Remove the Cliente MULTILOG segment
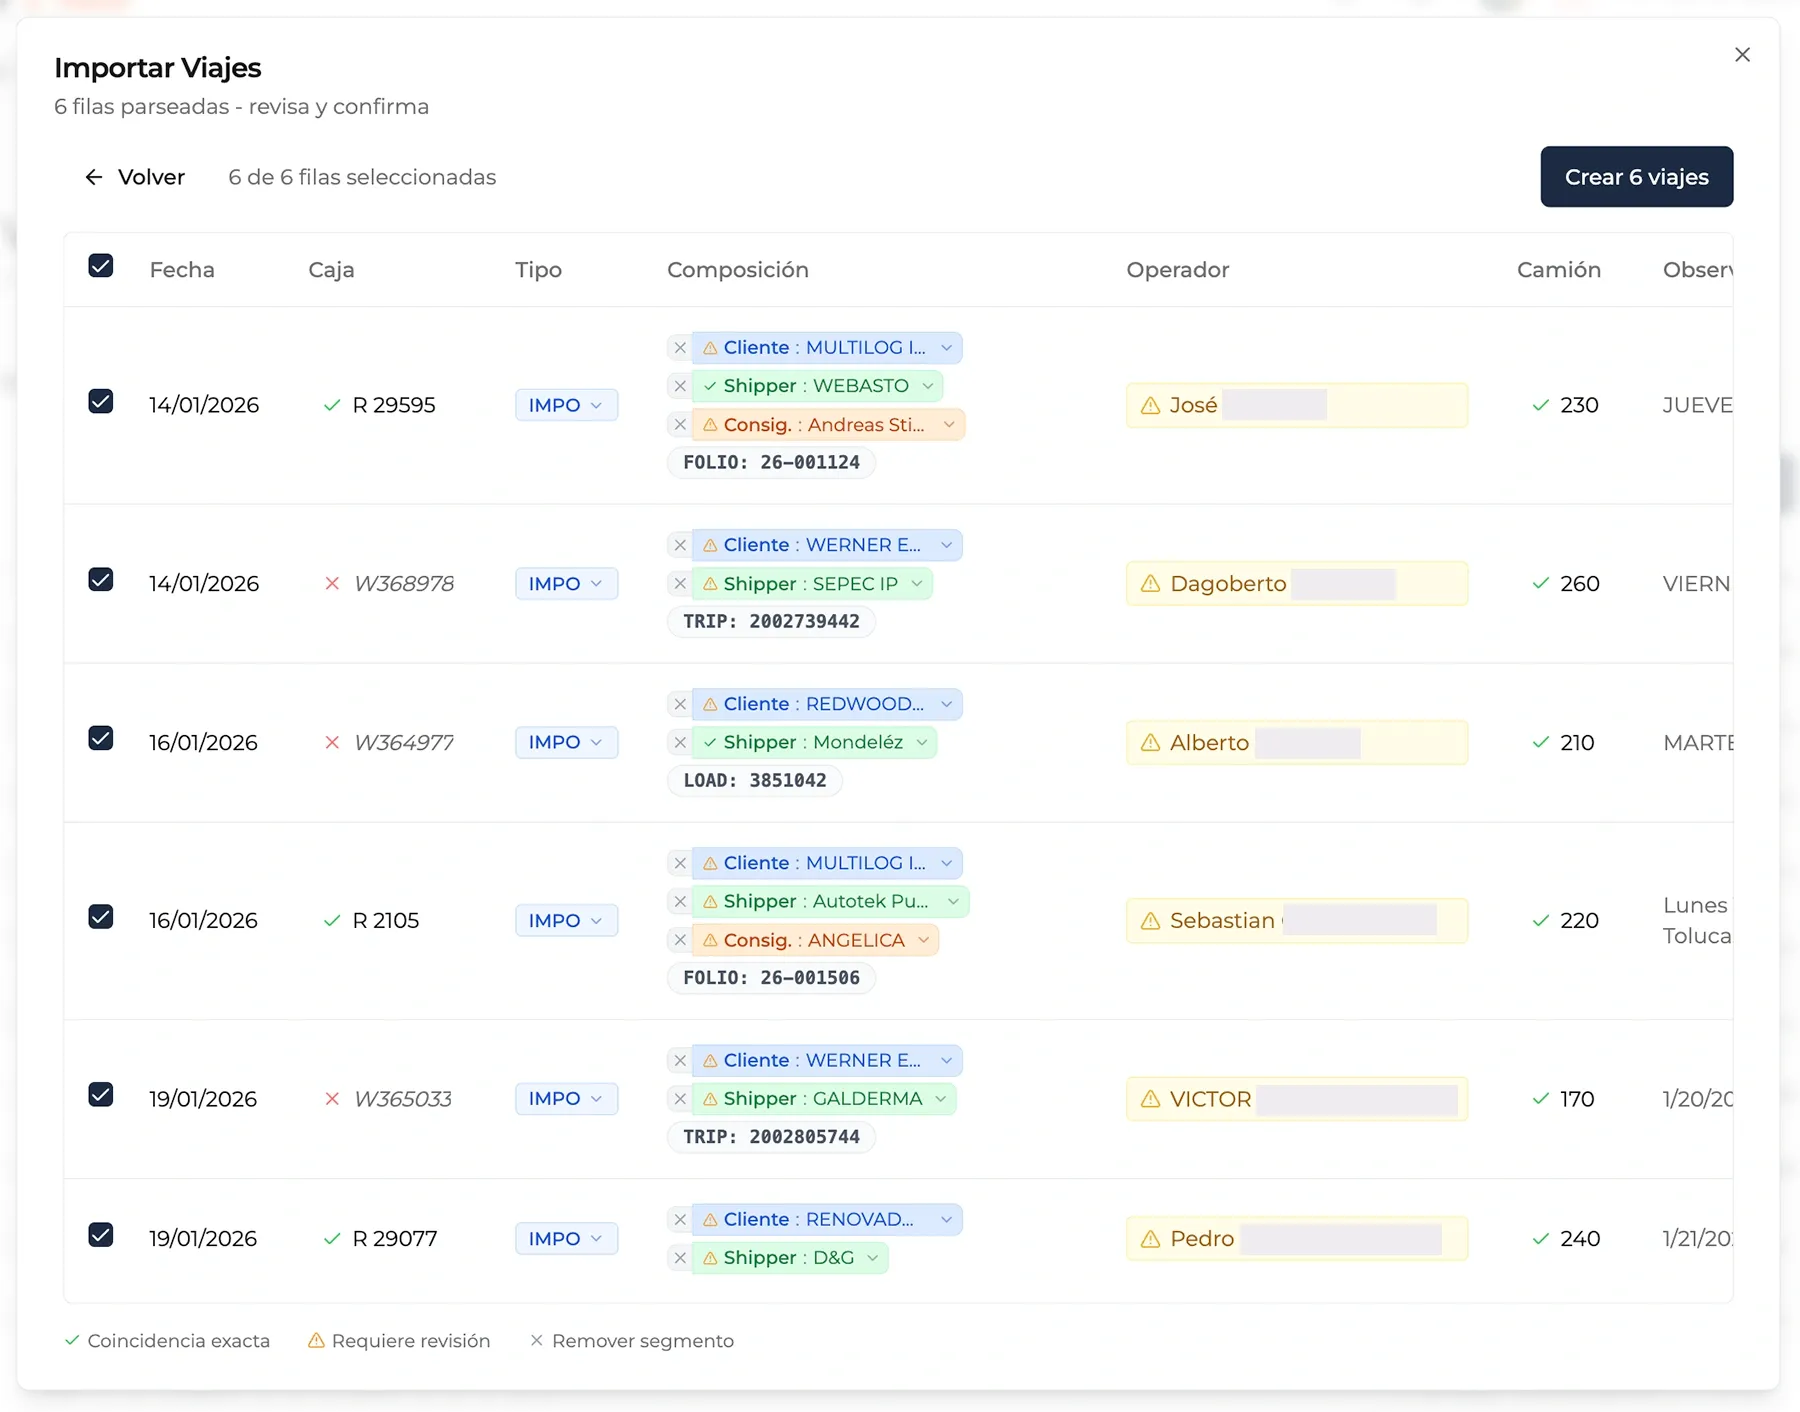 [x=680, y=347]
